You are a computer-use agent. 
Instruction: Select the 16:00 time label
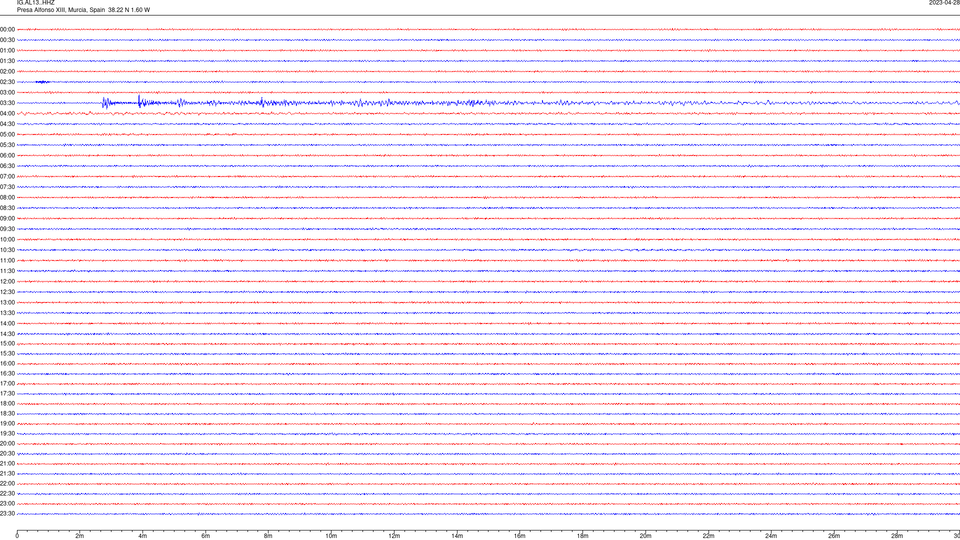[x=7, y=364]
